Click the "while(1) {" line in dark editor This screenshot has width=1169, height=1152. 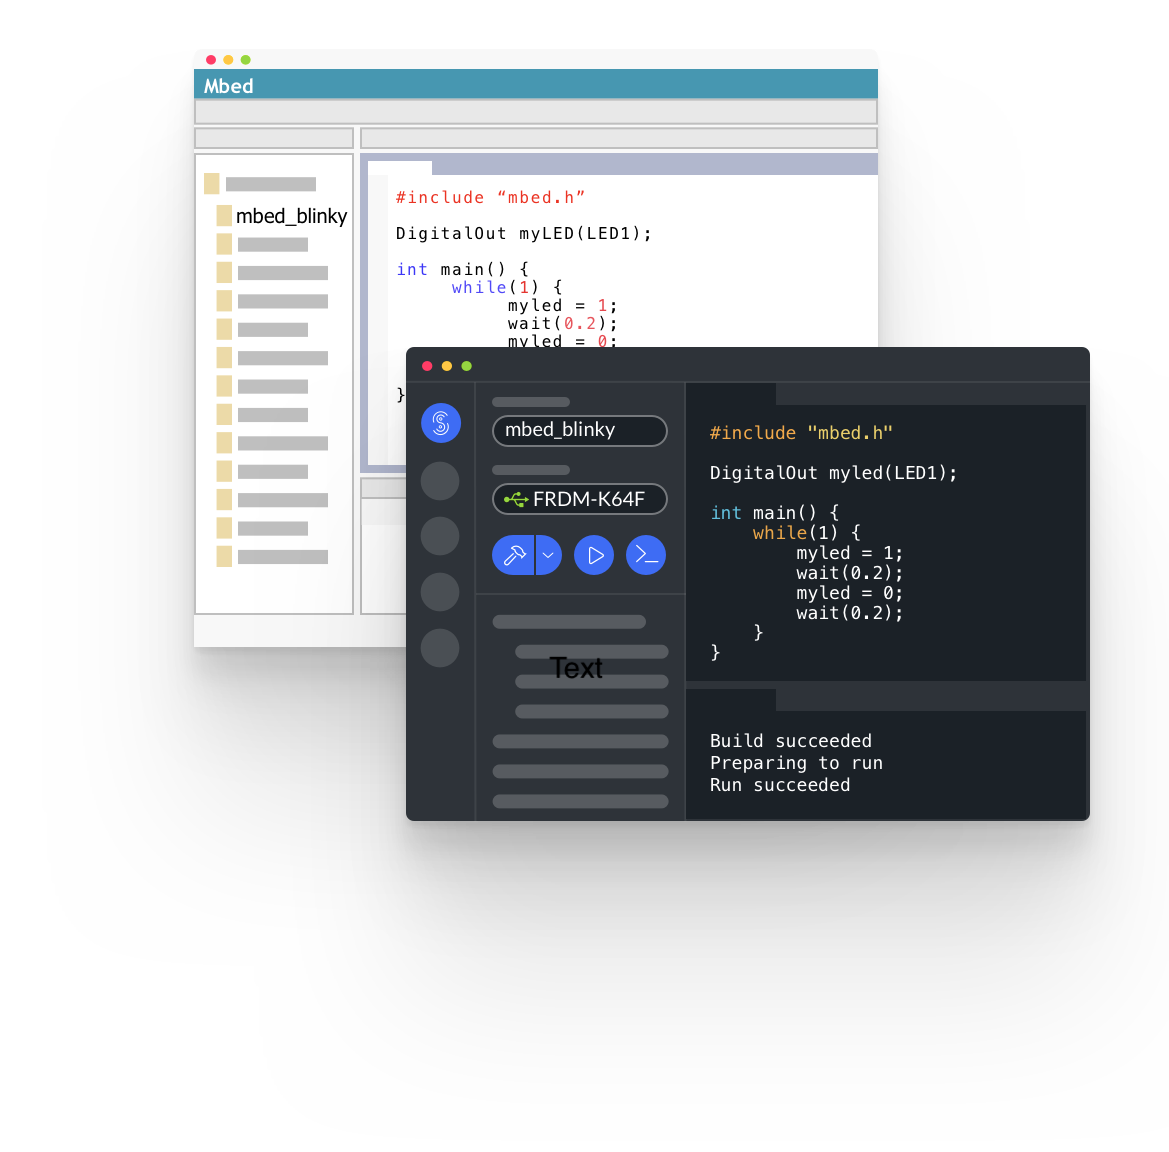pyautogui.click(x=807, y=533)
